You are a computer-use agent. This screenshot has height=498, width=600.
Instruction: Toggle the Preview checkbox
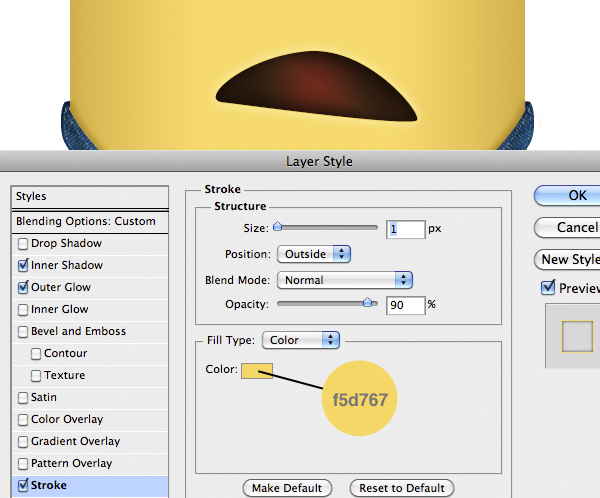tap(548, 288)
